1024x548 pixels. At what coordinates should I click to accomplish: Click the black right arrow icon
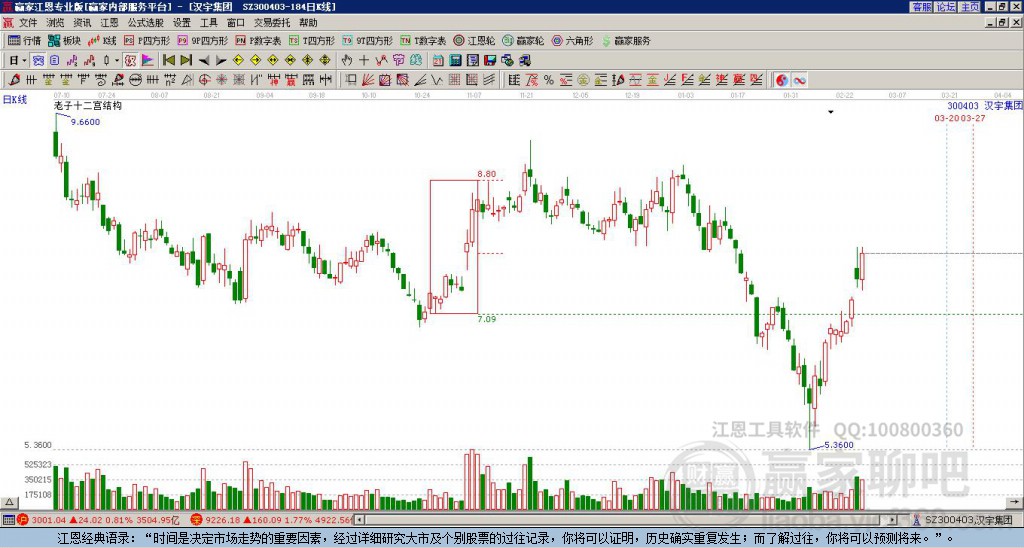[221, 61]
